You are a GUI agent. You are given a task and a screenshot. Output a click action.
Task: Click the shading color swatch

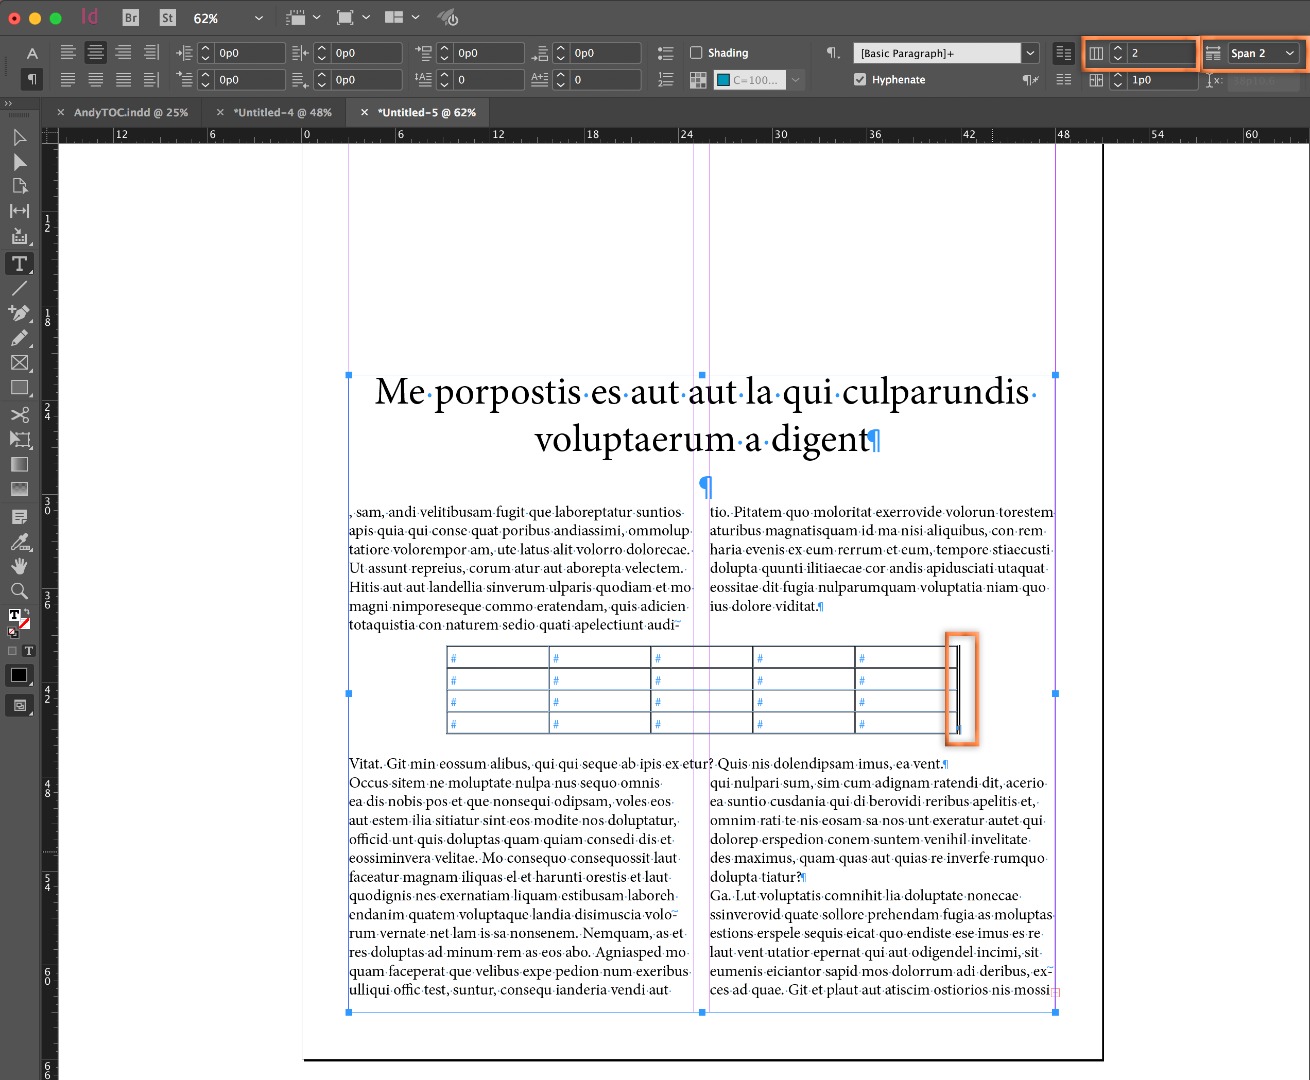[723, 80]
